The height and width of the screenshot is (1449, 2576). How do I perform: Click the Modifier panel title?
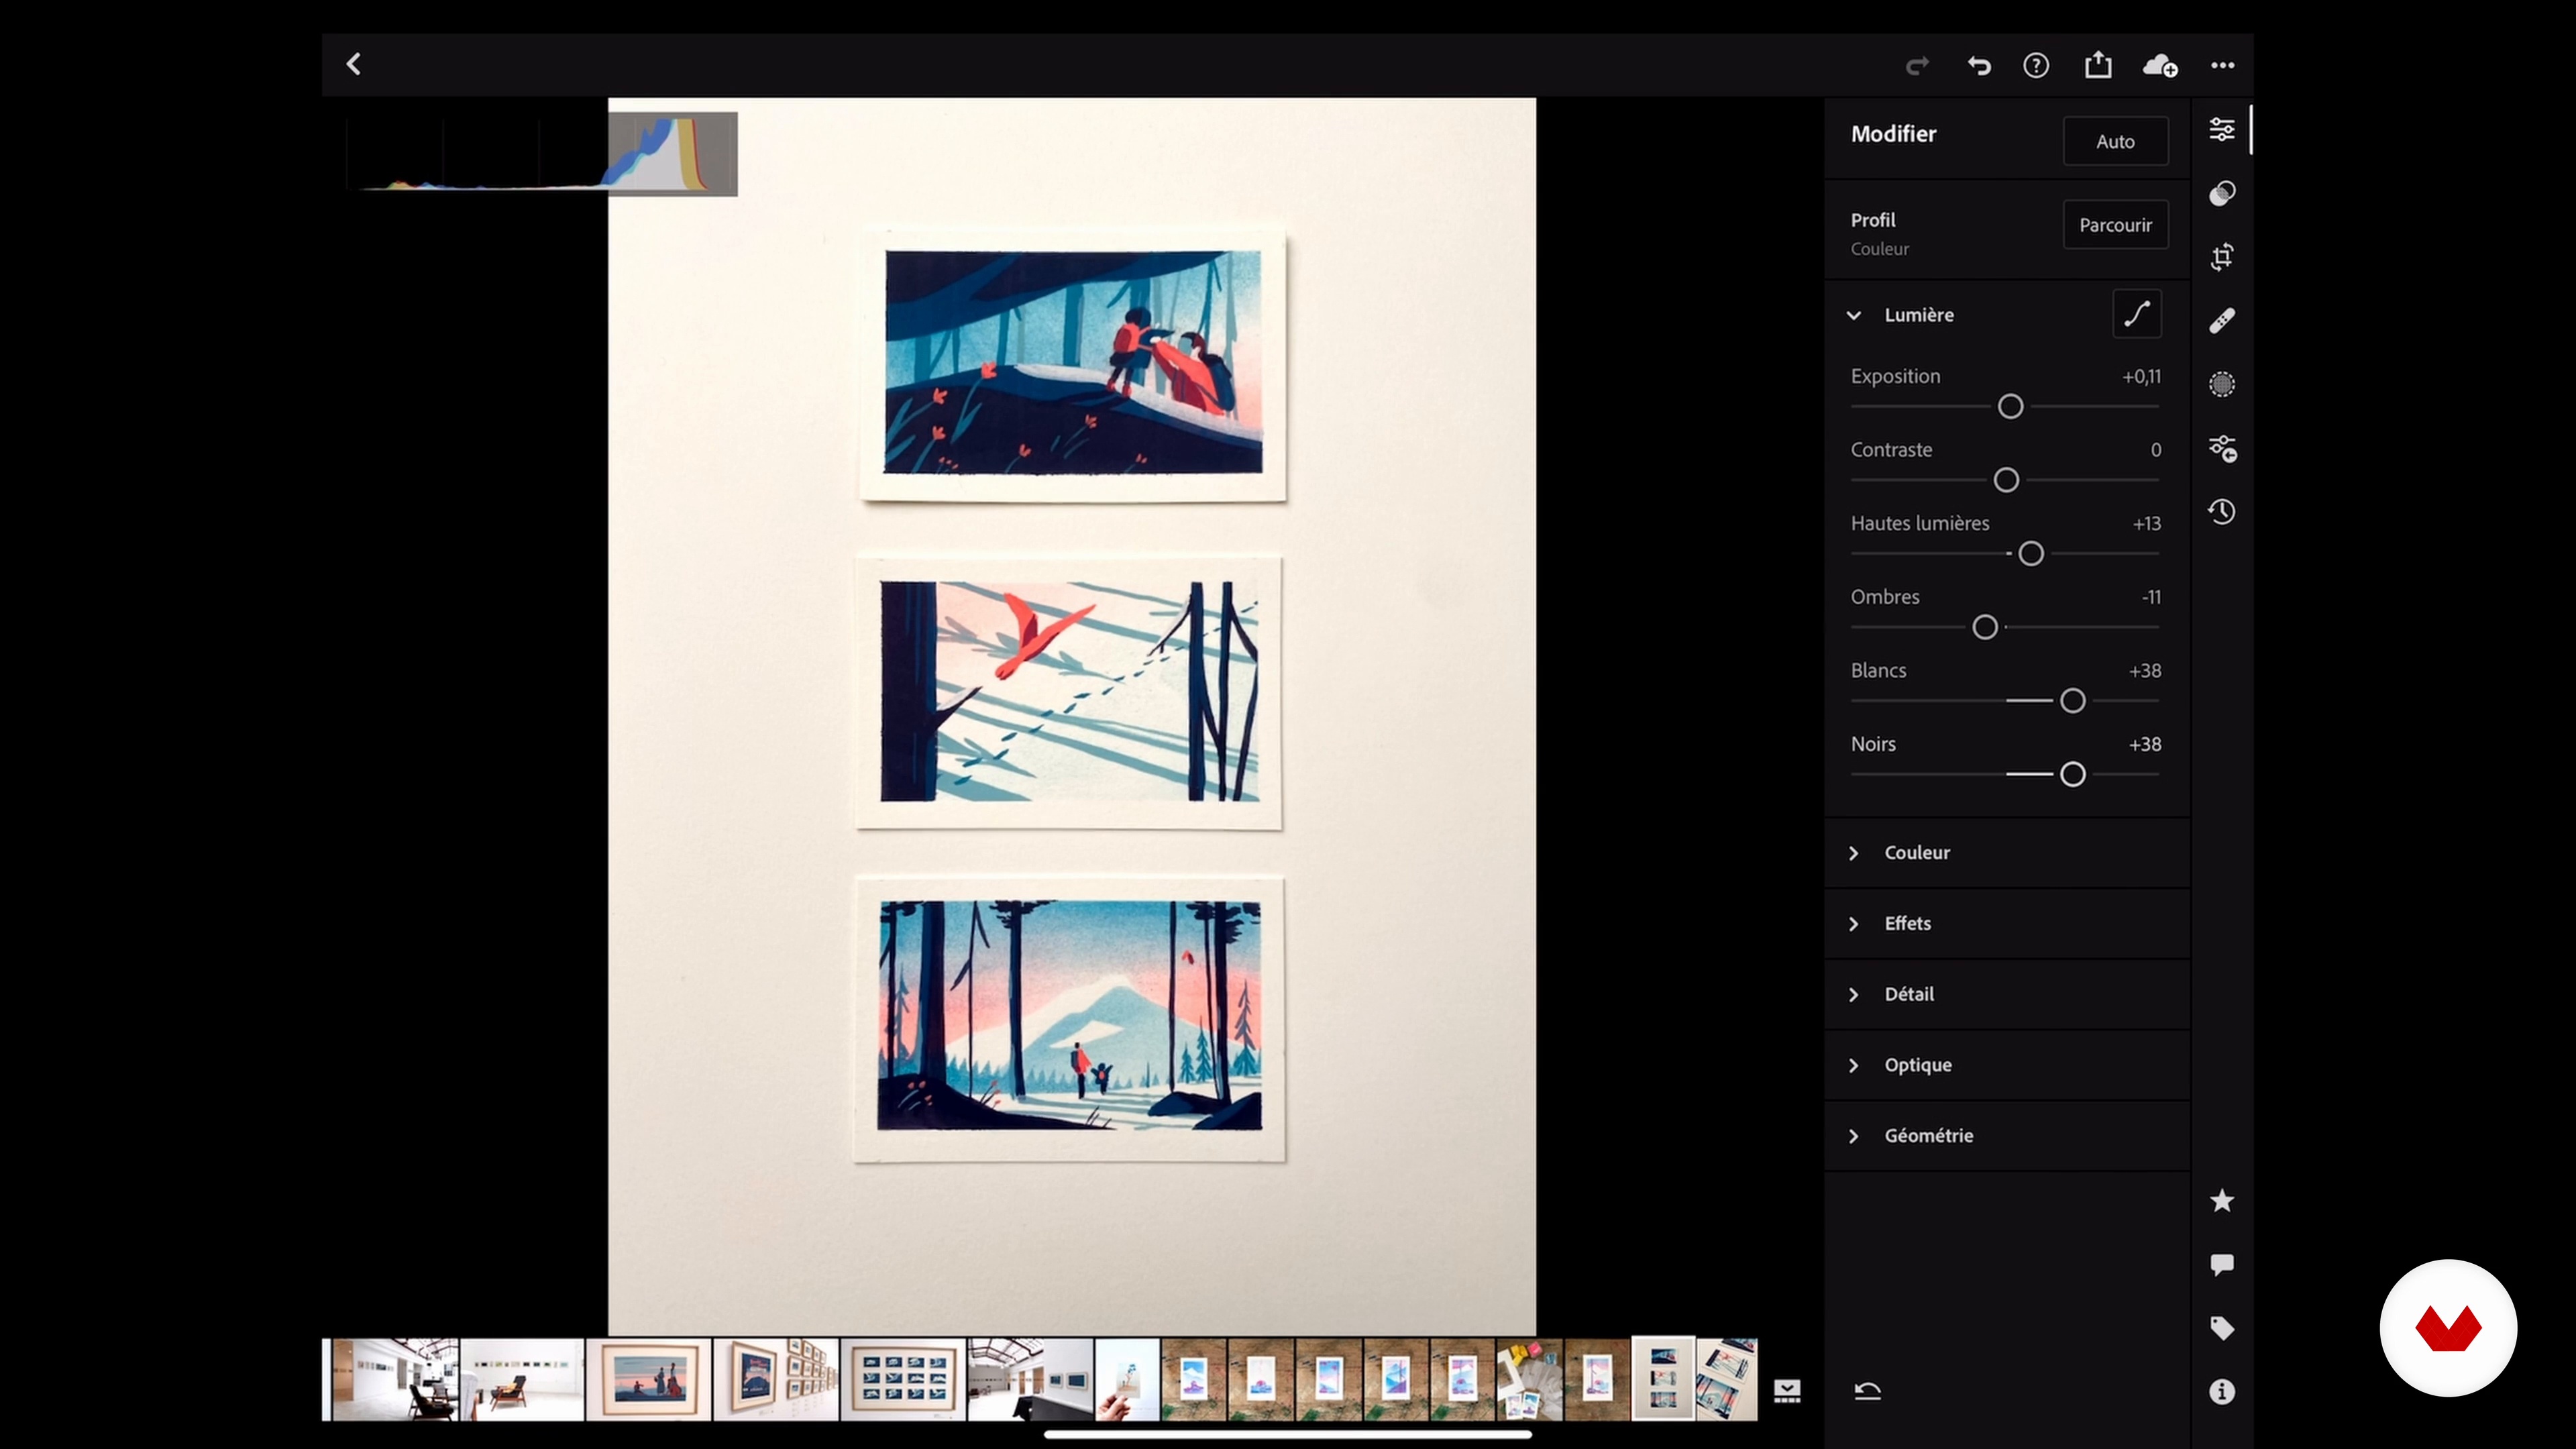coord(1893,134)
